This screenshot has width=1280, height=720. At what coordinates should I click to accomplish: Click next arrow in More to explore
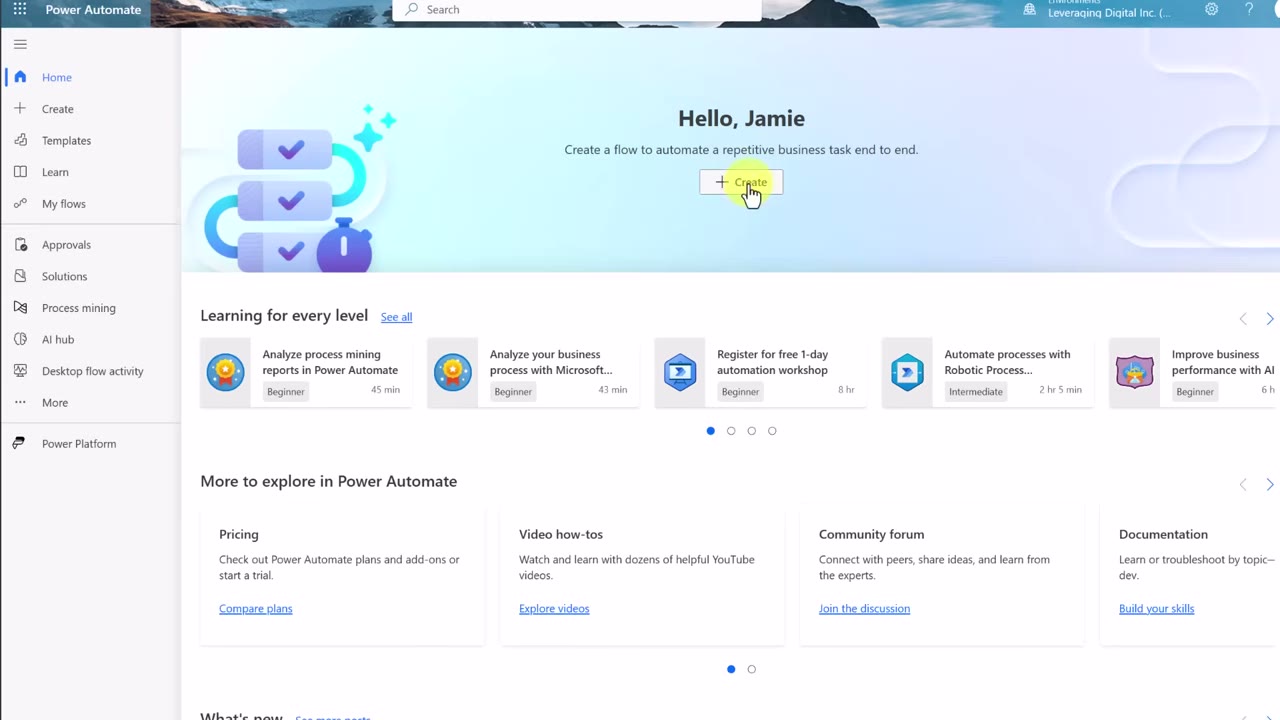[1270, 484]
